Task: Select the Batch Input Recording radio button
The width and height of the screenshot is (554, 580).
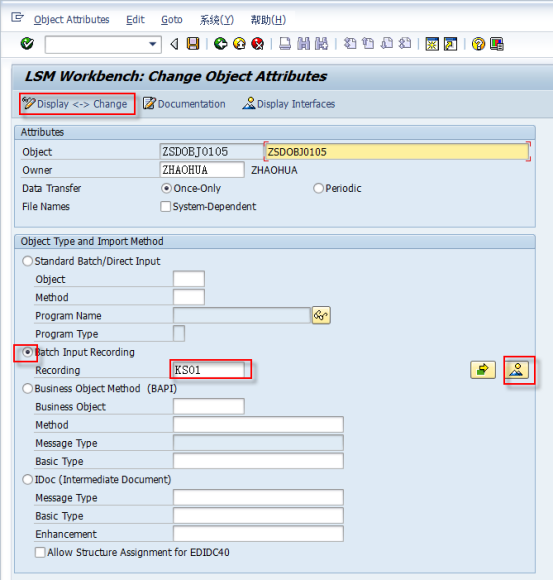Action: [27, 352]
